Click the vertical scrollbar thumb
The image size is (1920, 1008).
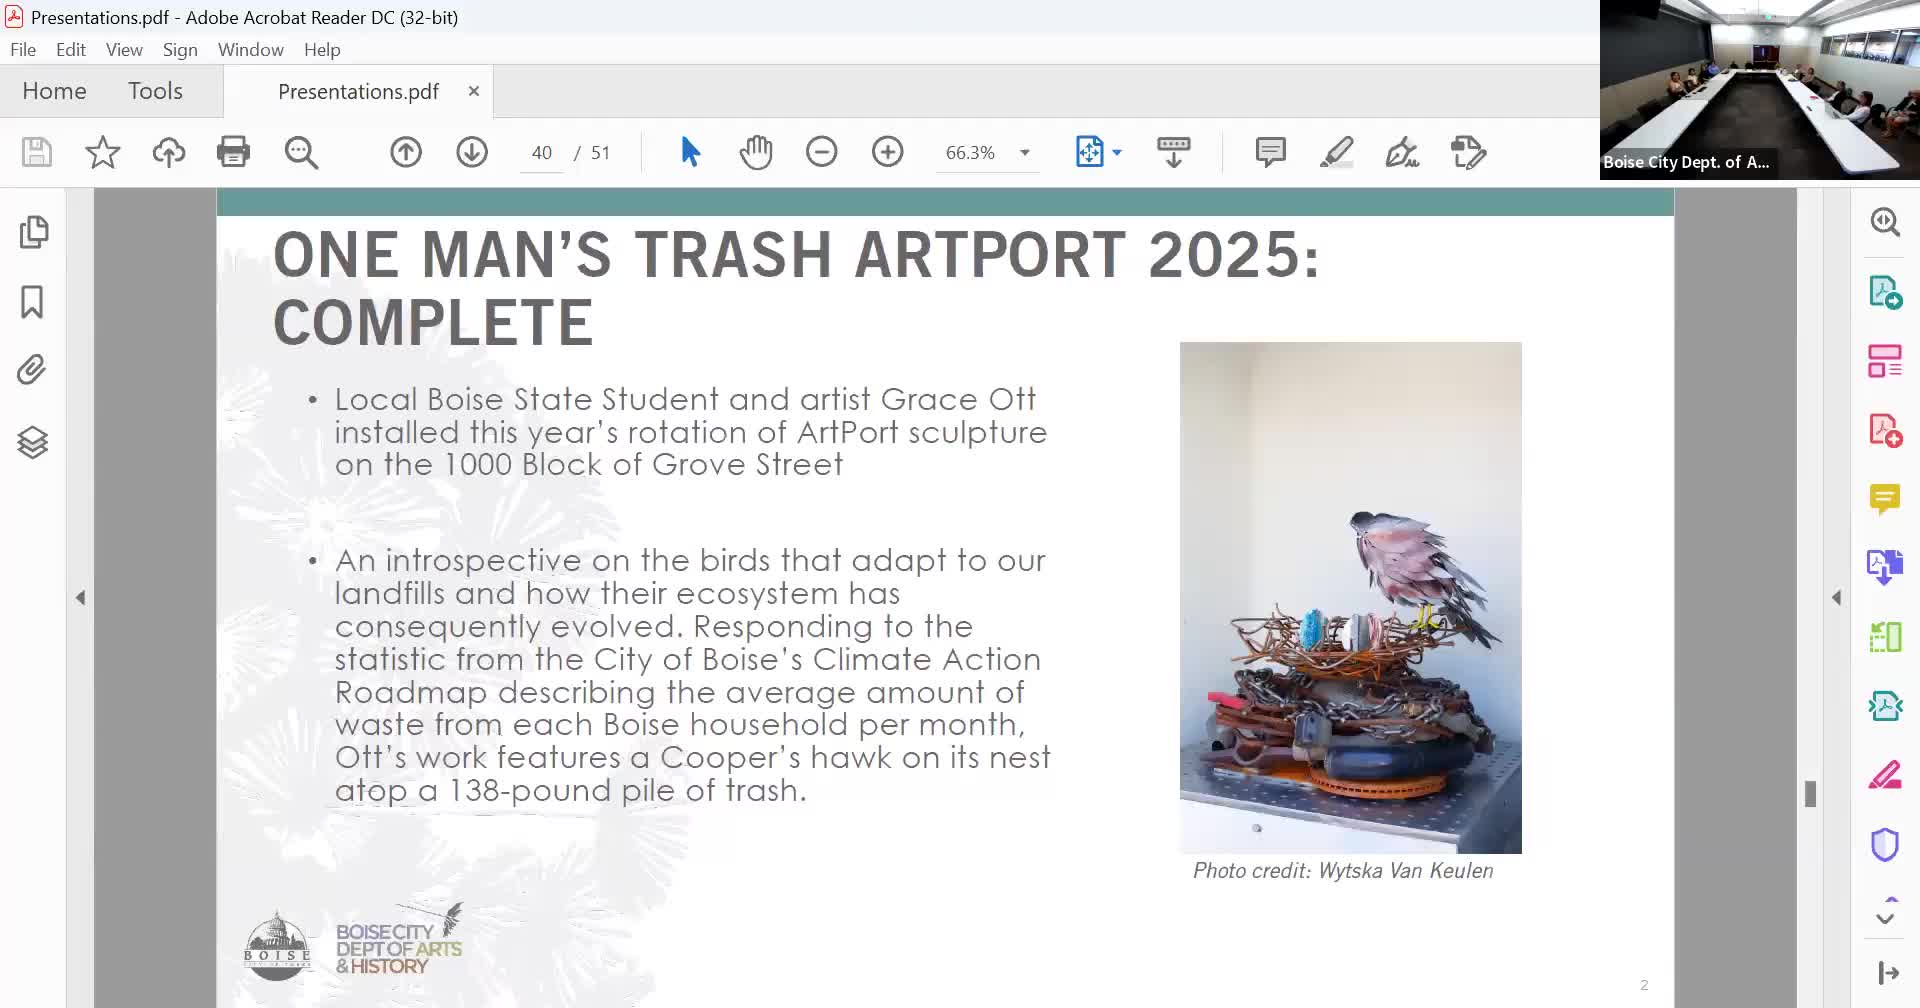(x=1810, y=794)
